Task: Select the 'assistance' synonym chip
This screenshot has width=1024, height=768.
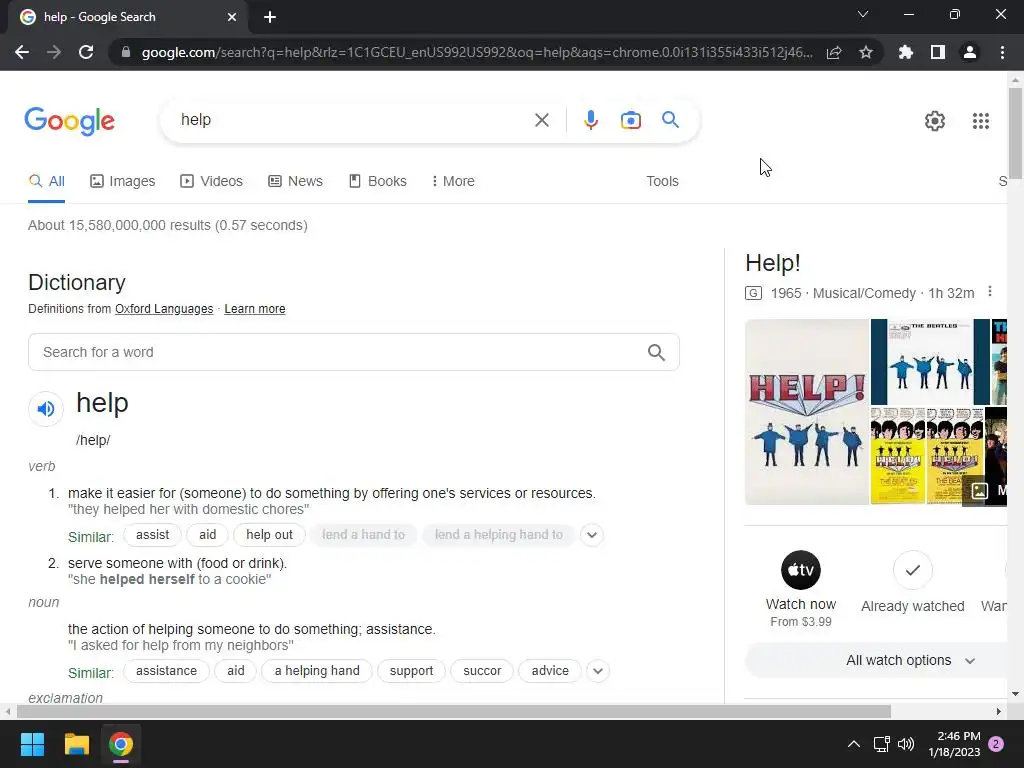Action: [166, 671]
